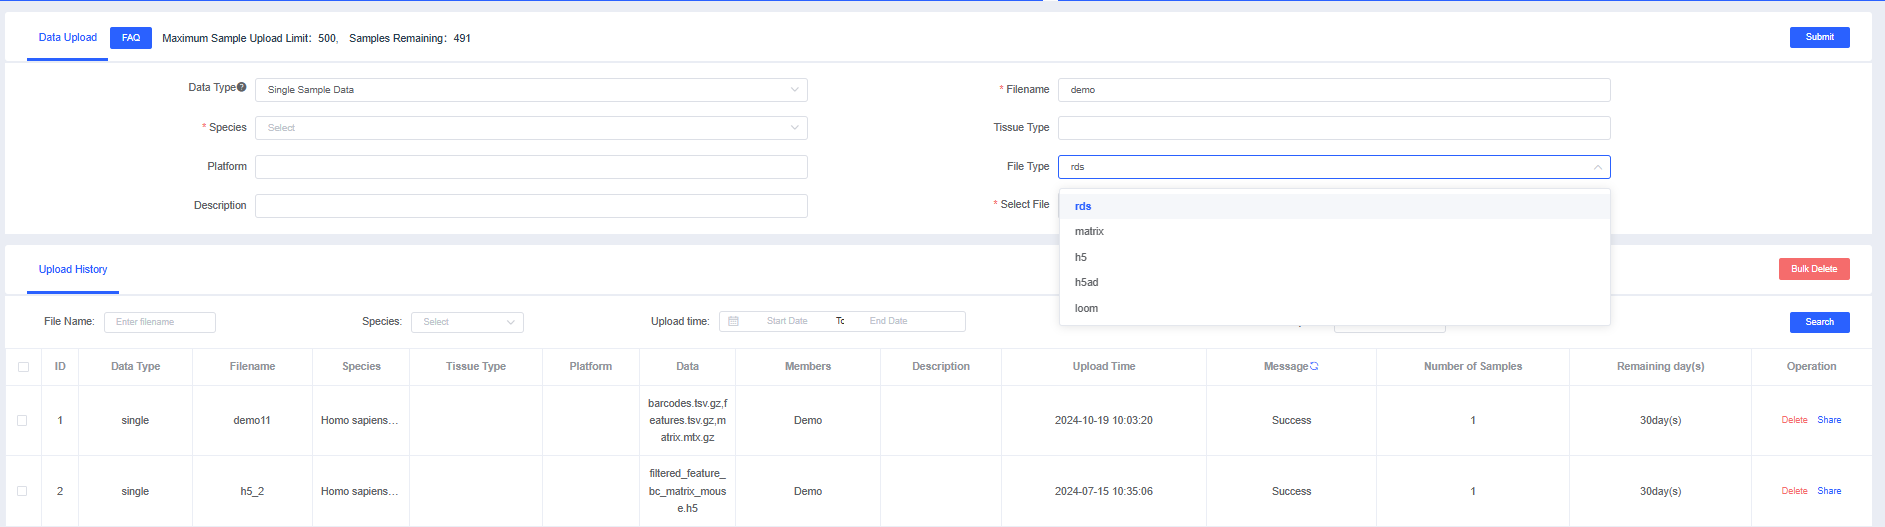Open the Species filter in Upload History
1885x527 pixels.
coord(467,322)
